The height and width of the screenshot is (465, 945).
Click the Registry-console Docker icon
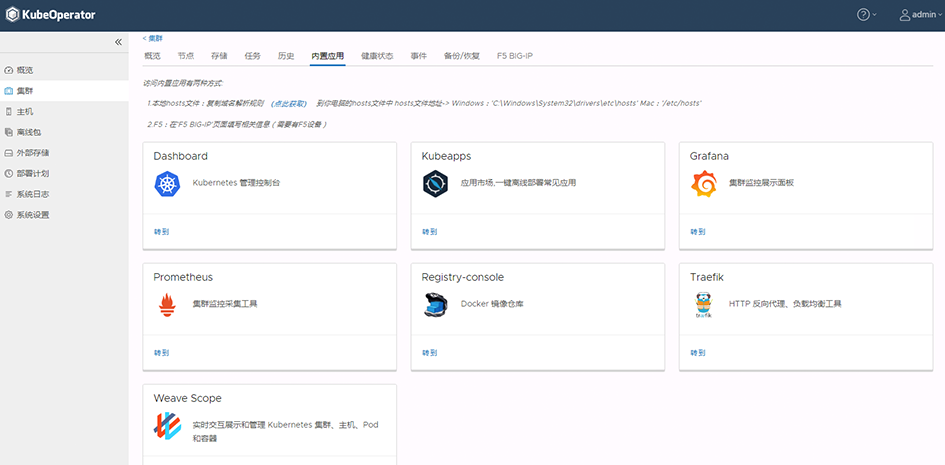(435, 305)
